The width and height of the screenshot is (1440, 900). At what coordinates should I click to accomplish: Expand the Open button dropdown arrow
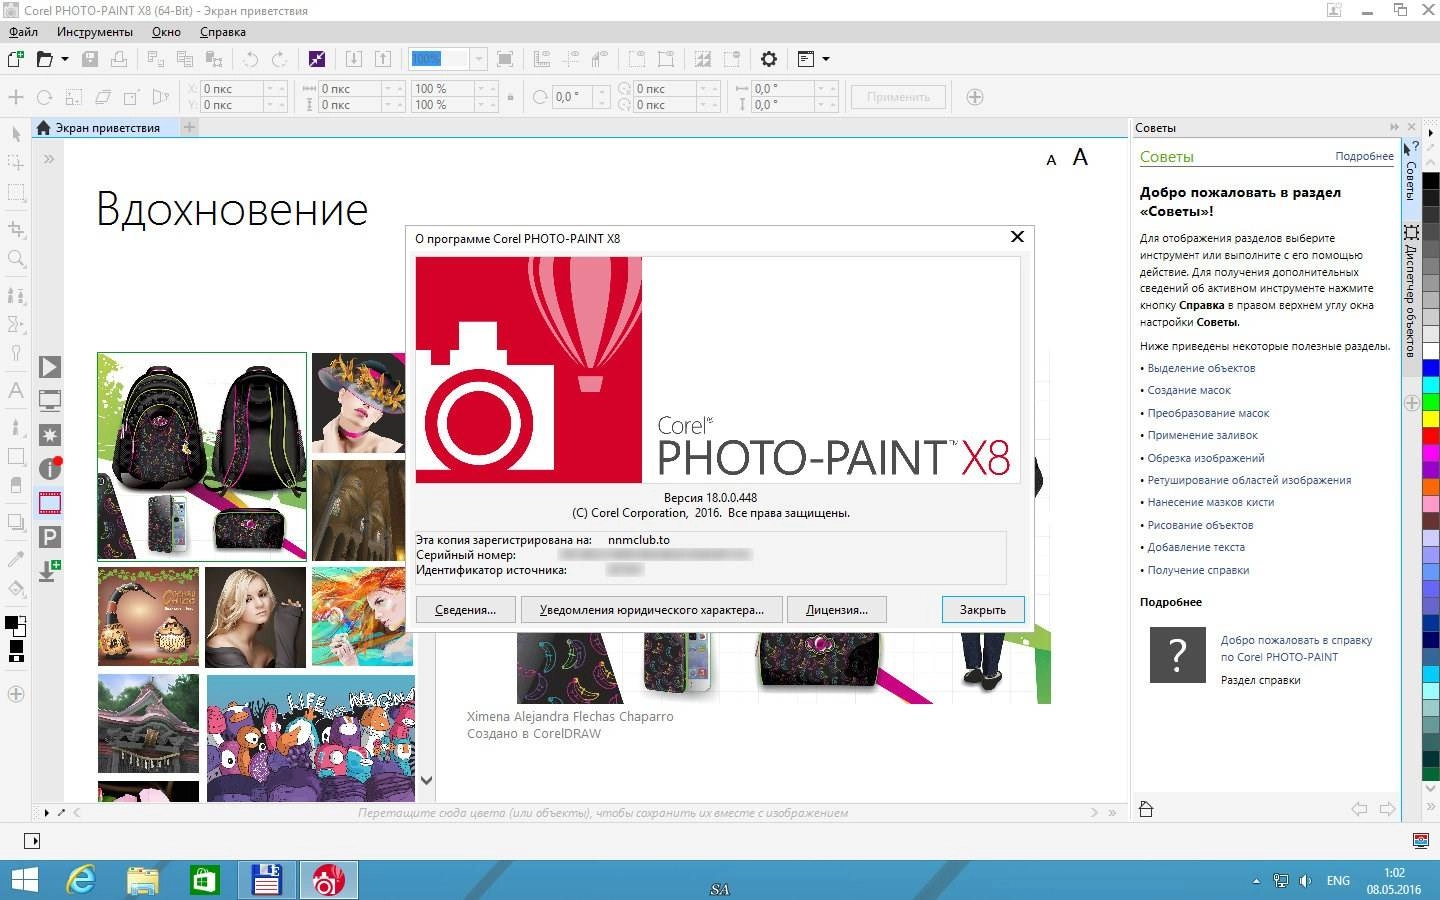(x=65, y=59)
